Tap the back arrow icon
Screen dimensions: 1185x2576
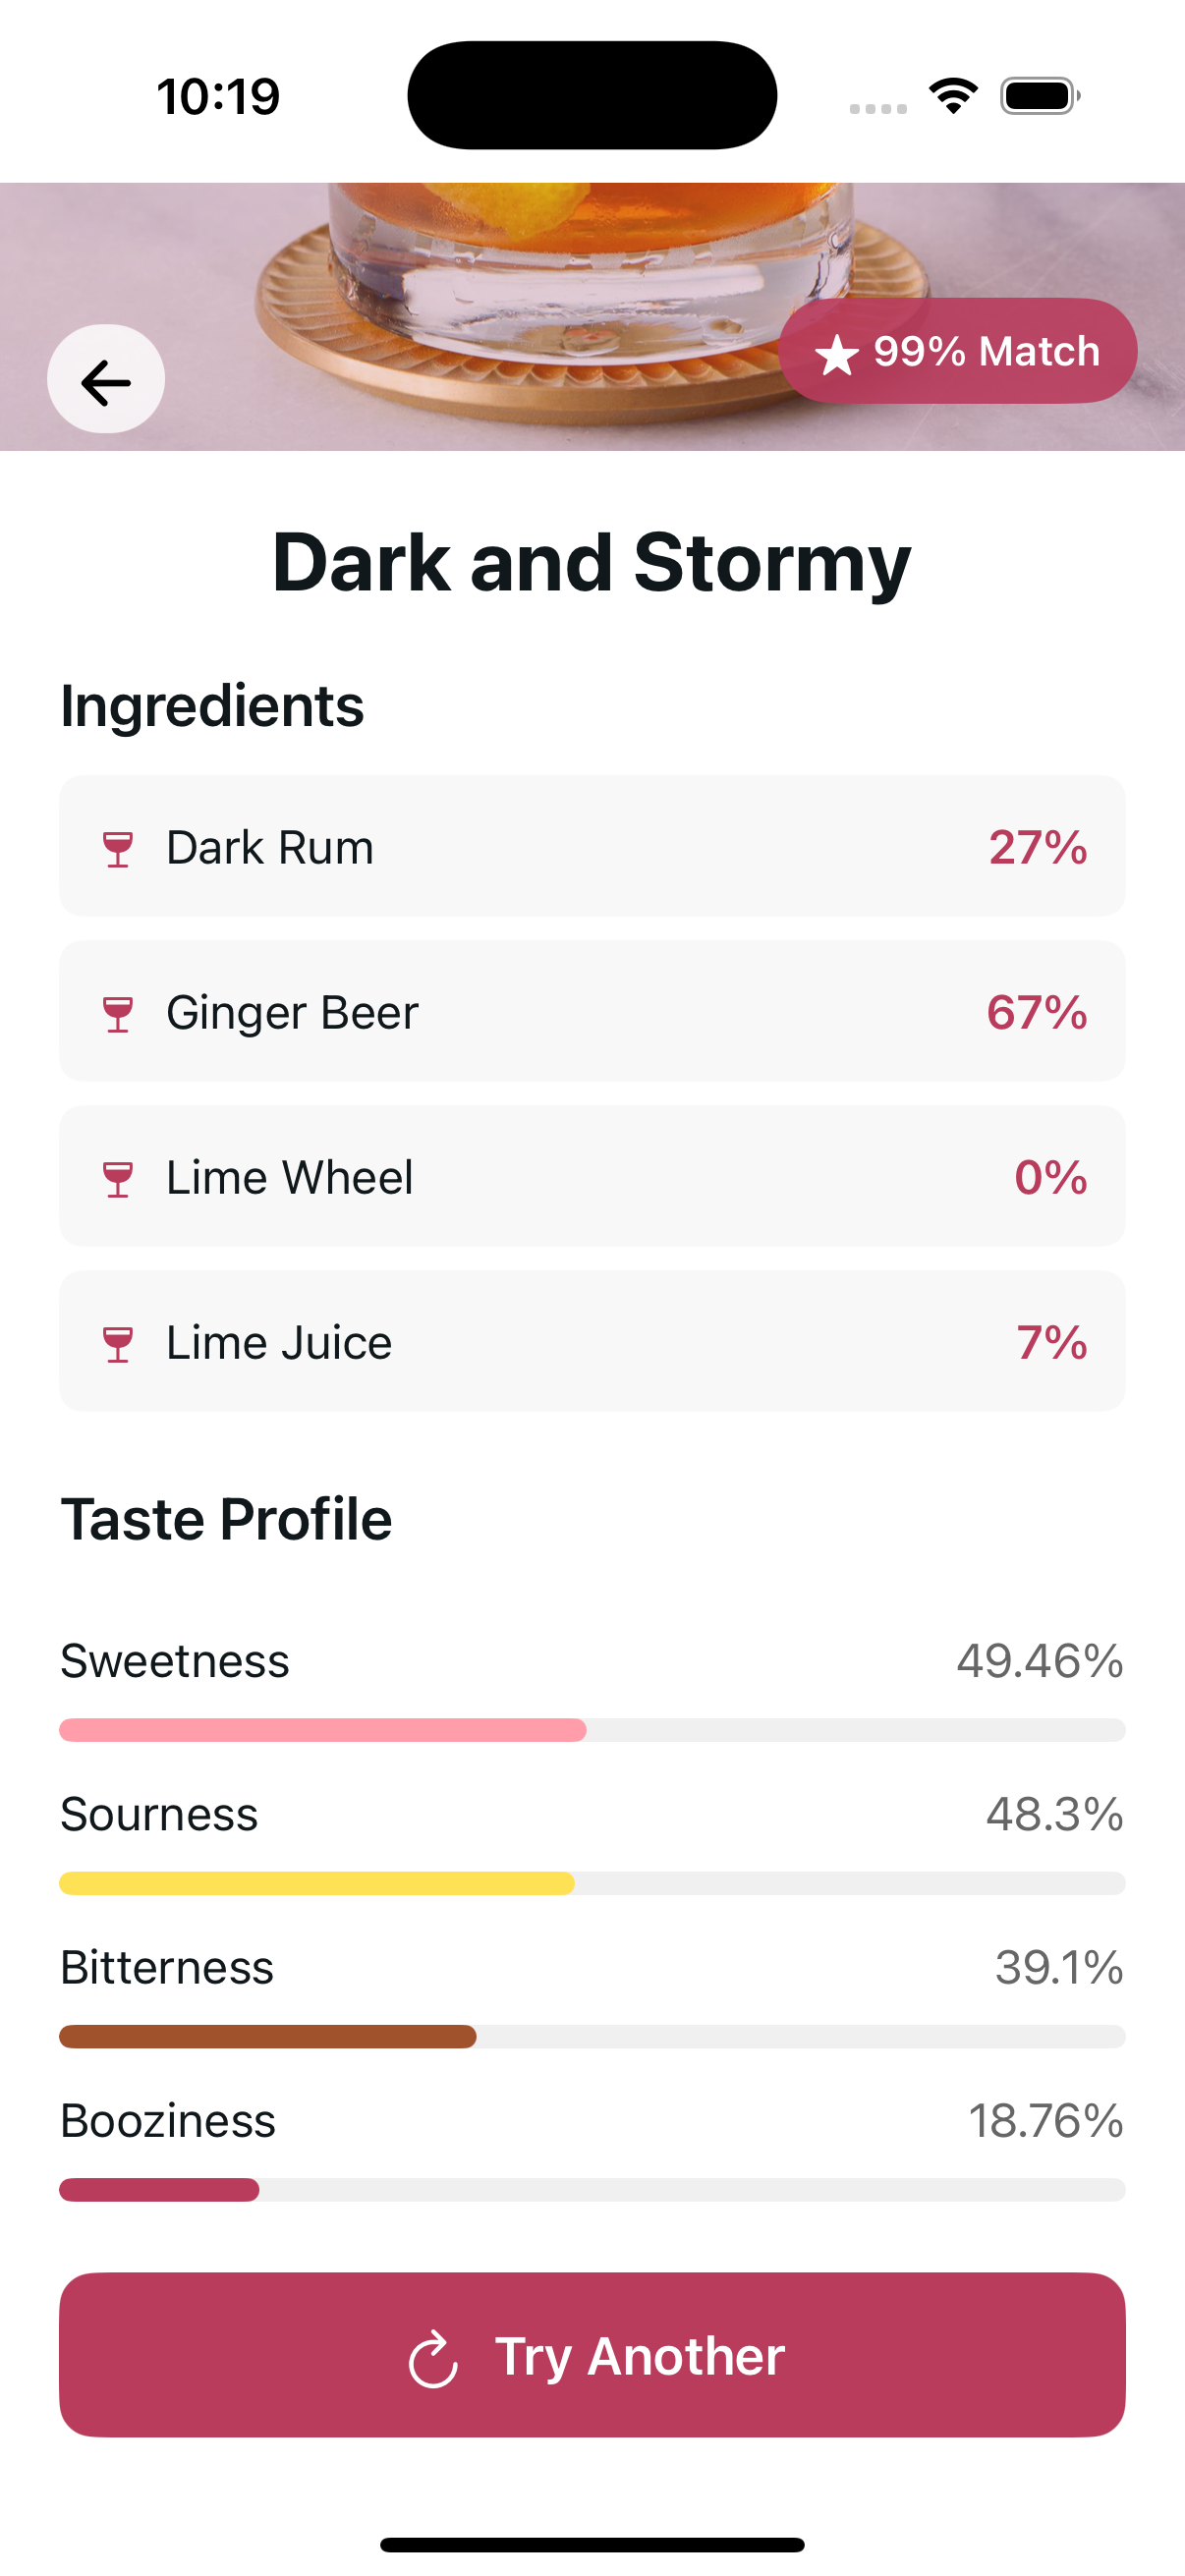point(106,380)
